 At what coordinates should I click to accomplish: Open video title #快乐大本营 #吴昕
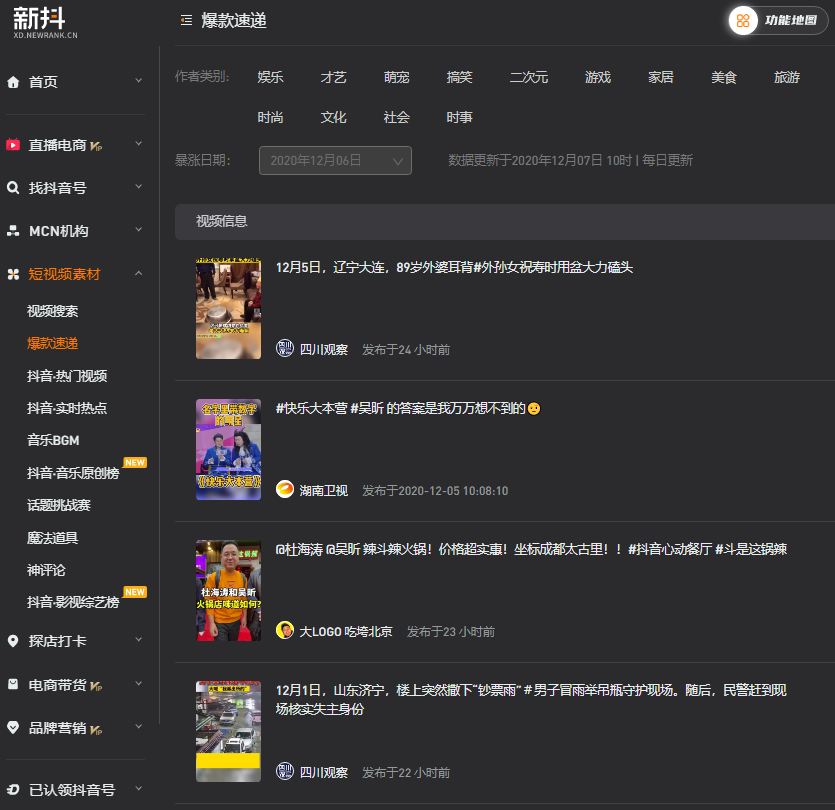(x=408, y=408)
